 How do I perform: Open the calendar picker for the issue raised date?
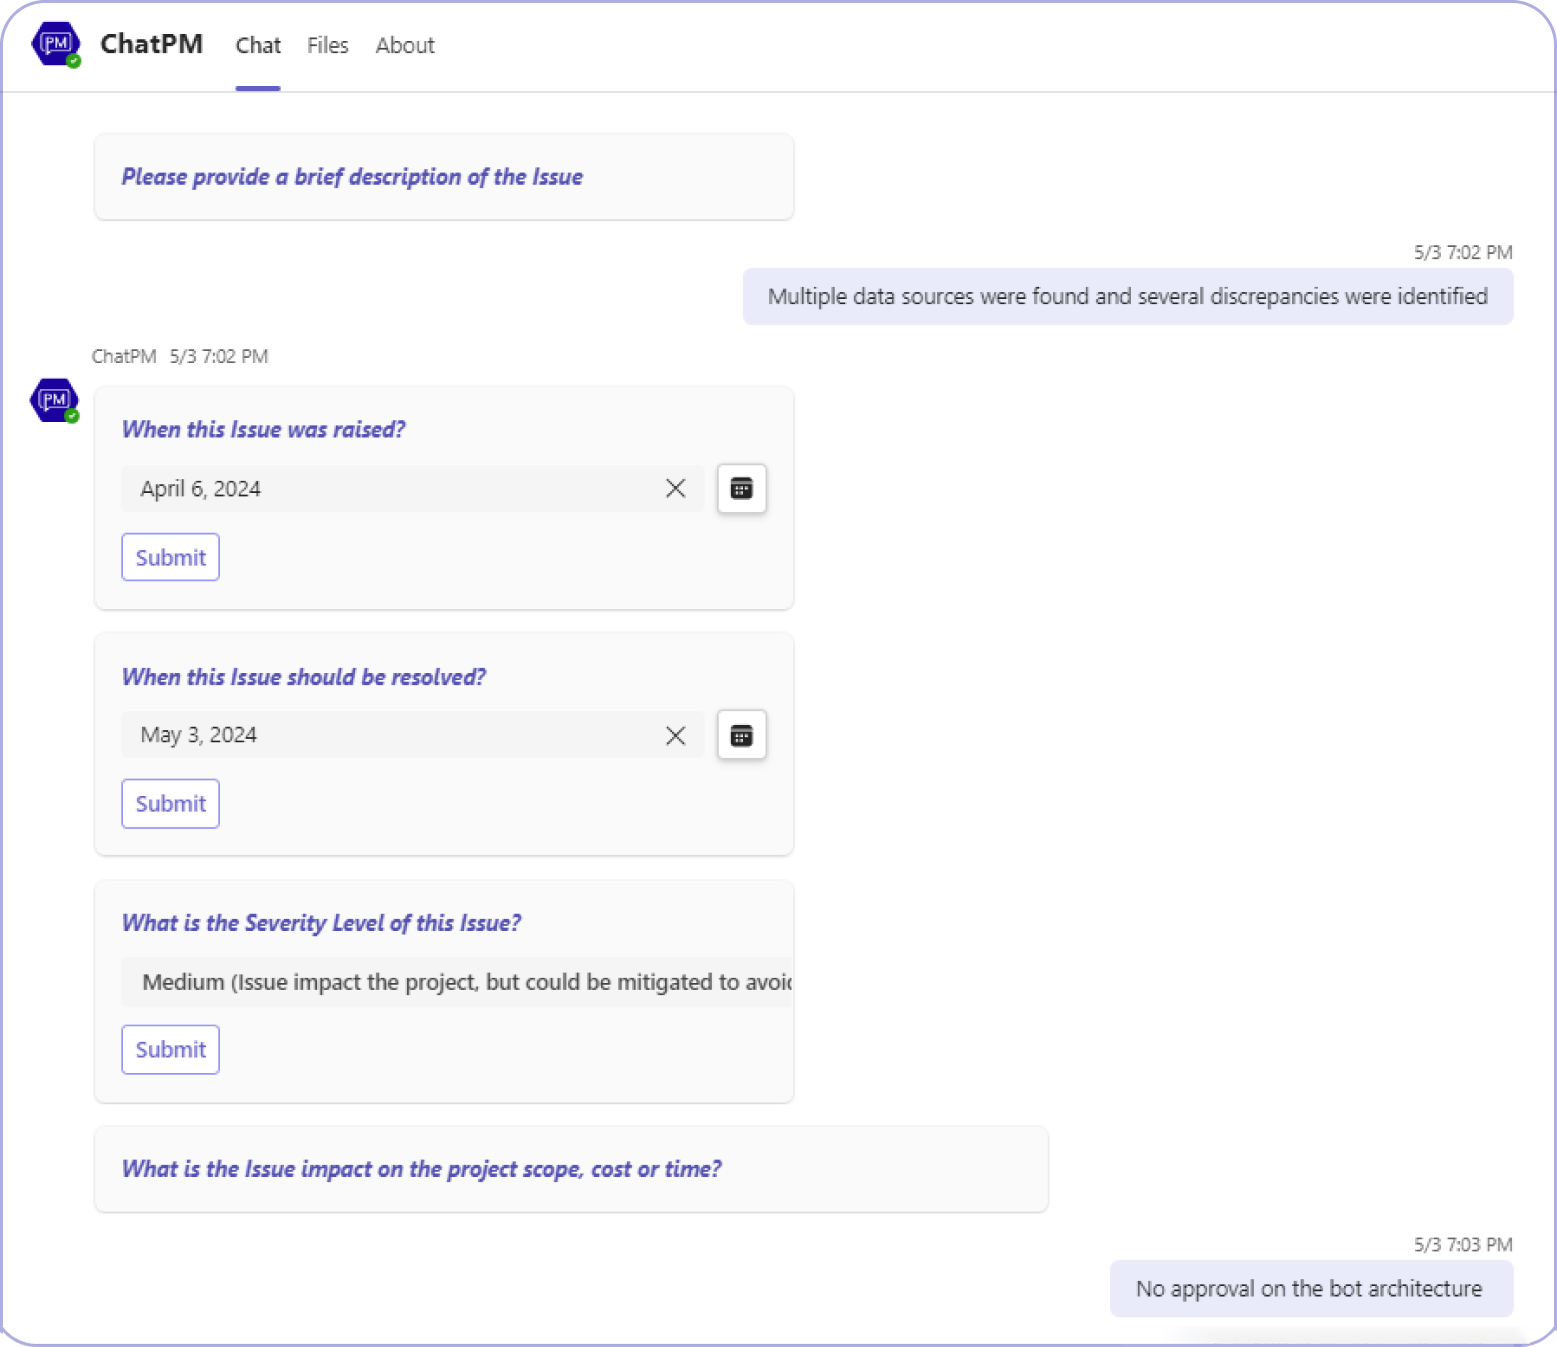click(x=741, y=489)
